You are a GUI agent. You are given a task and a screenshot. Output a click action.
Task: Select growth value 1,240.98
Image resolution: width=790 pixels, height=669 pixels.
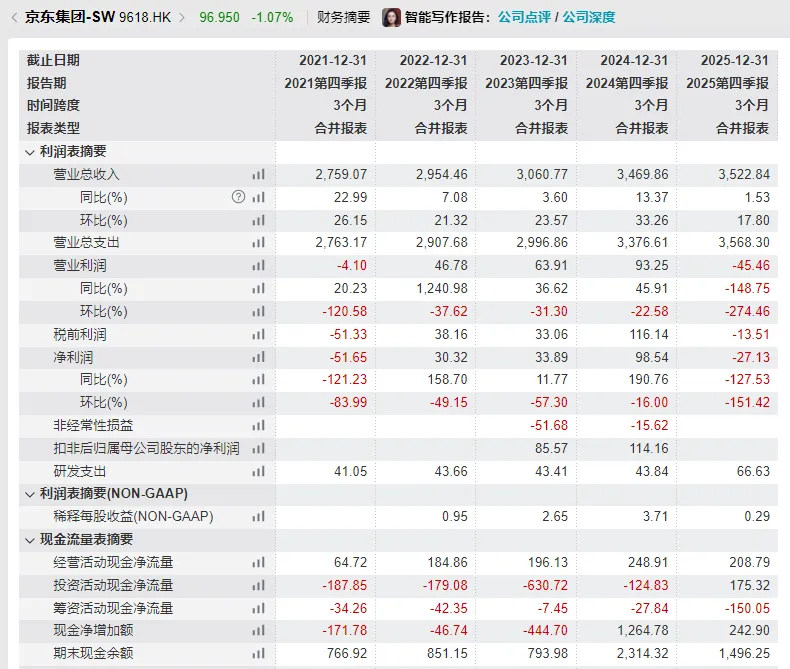442,288
